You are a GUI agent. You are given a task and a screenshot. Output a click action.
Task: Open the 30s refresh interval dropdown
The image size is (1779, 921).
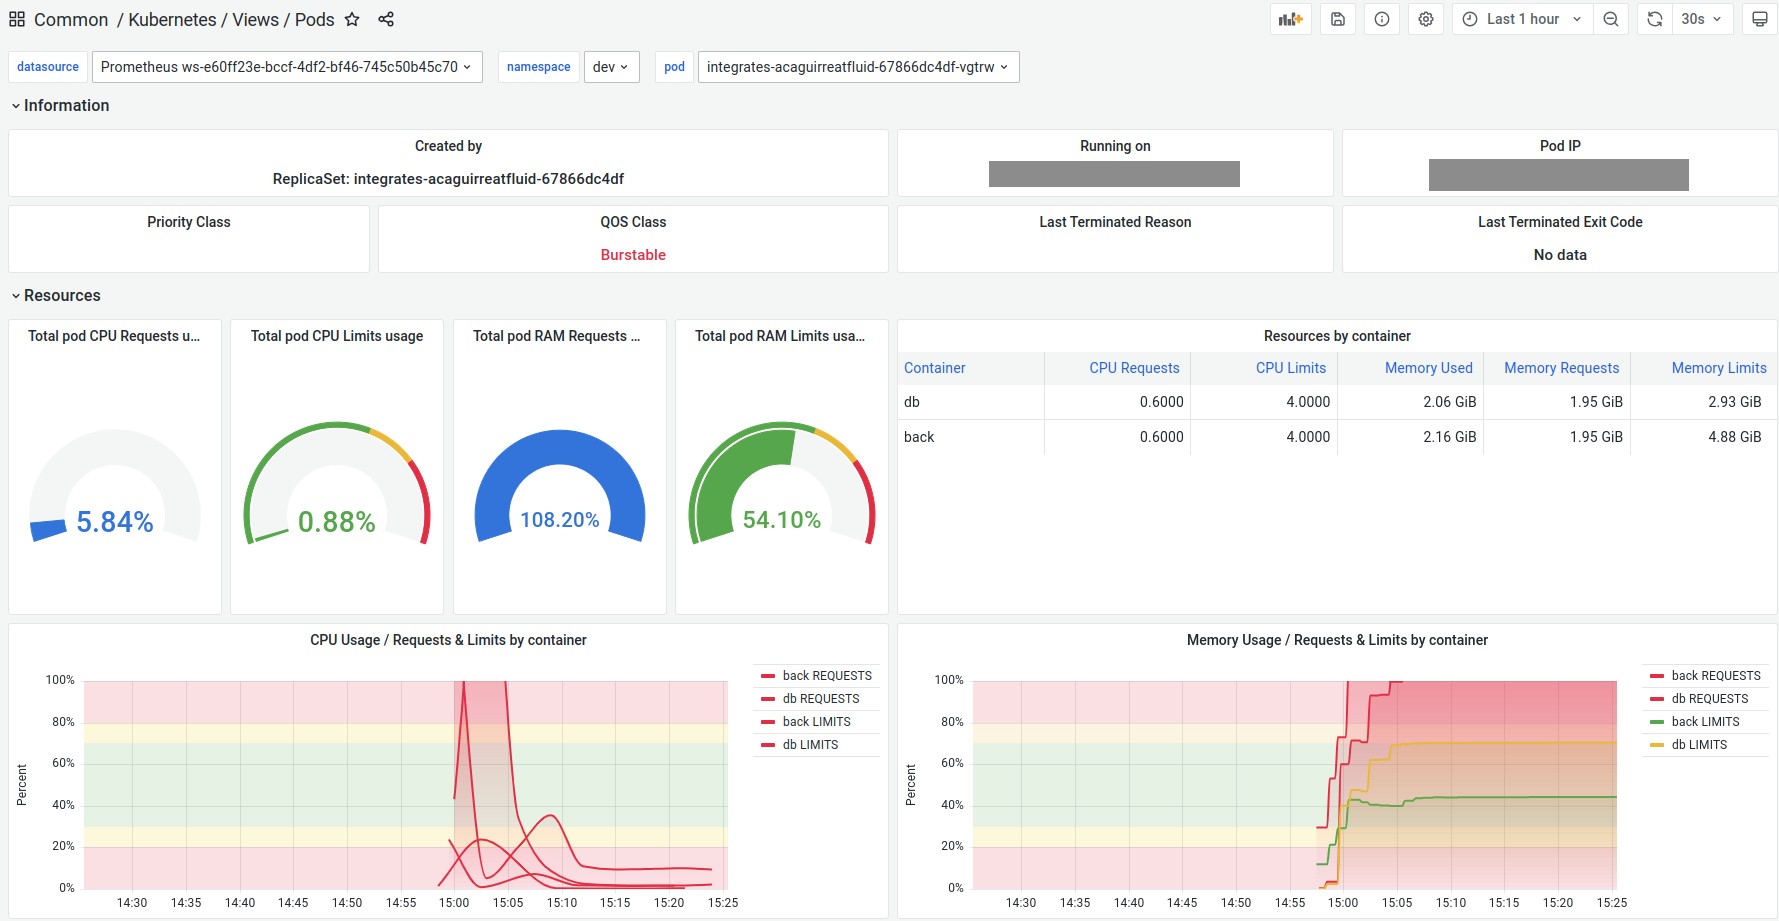1701,19
